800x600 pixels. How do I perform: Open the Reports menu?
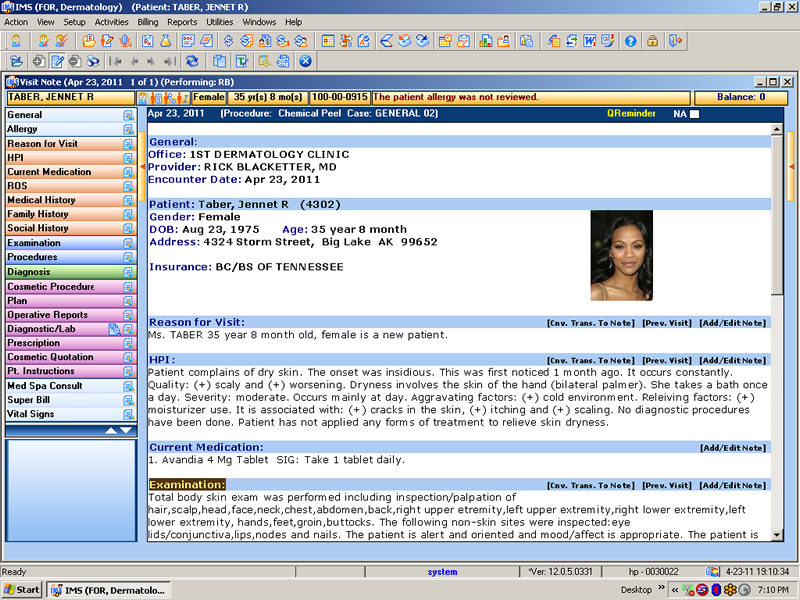click(x=182, y=21)
